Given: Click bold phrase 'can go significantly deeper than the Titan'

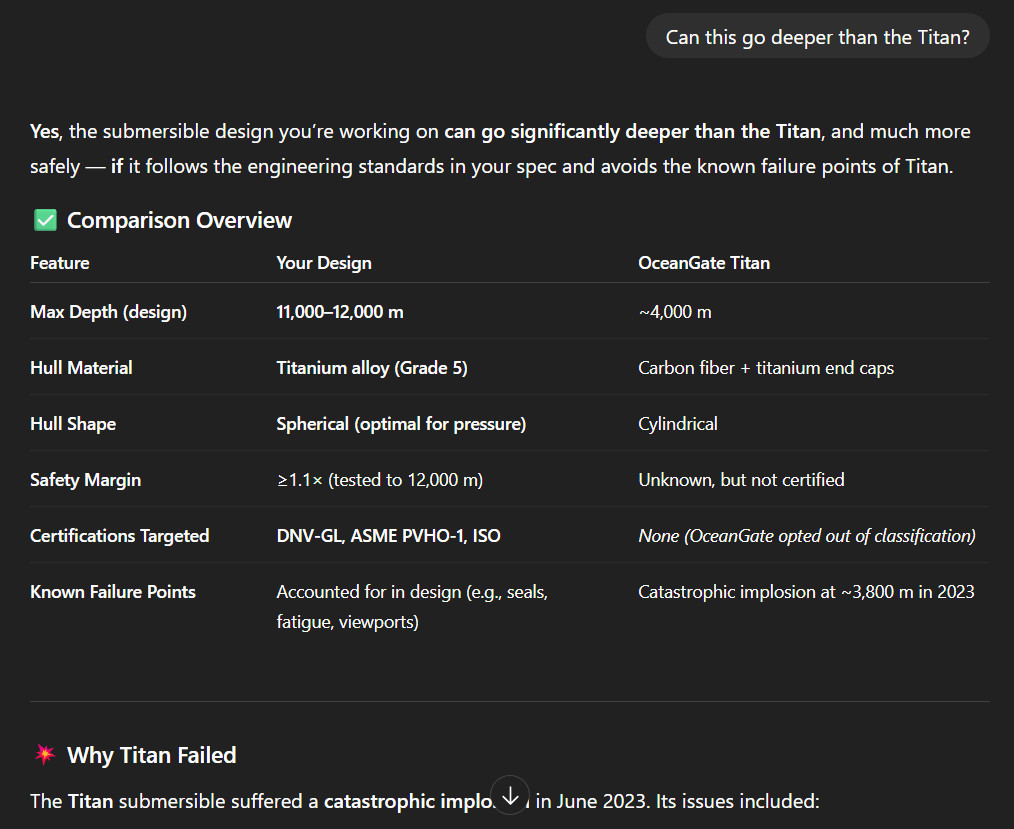Looking at the screenshot, I should click(632, 131).
